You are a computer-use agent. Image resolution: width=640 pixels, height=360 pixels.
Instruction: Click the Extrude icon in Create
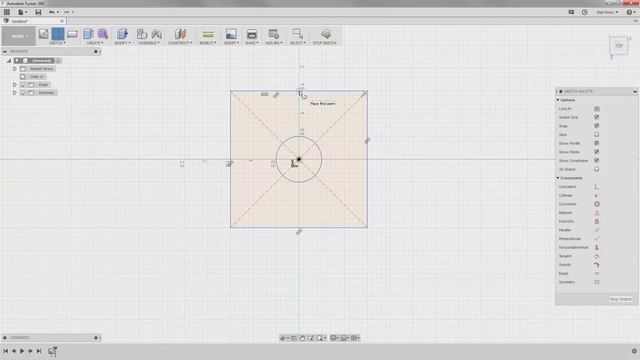click(x=88, y=34)
